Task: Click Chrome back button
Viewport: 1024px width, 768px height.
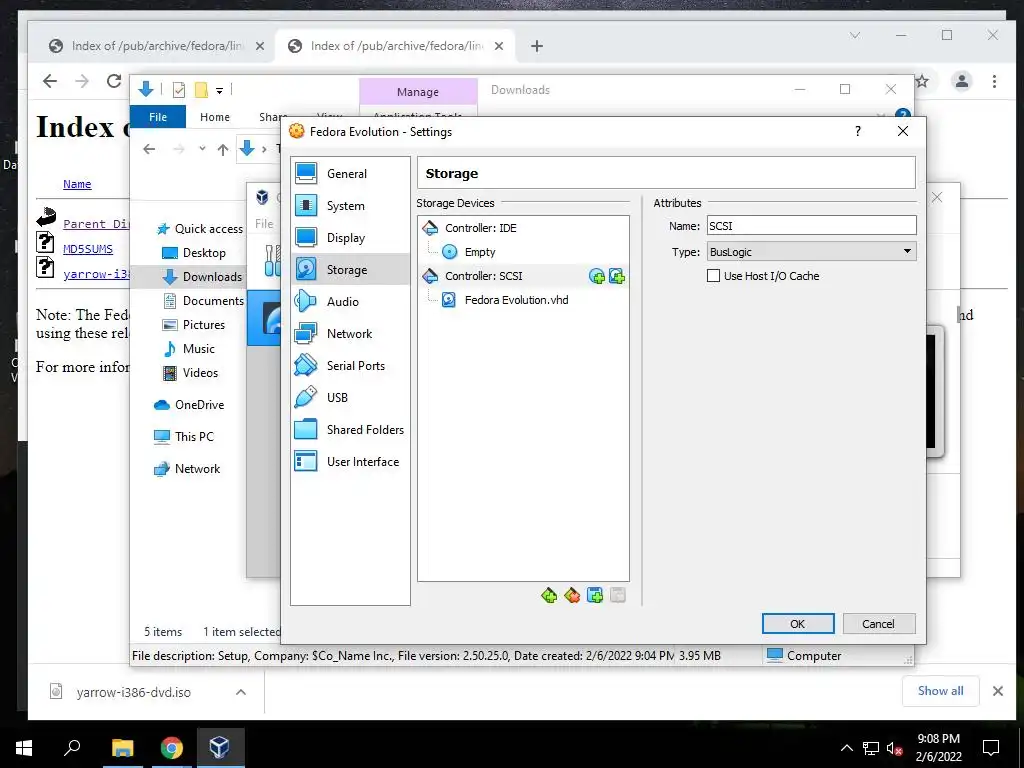Action: (50, 81)
